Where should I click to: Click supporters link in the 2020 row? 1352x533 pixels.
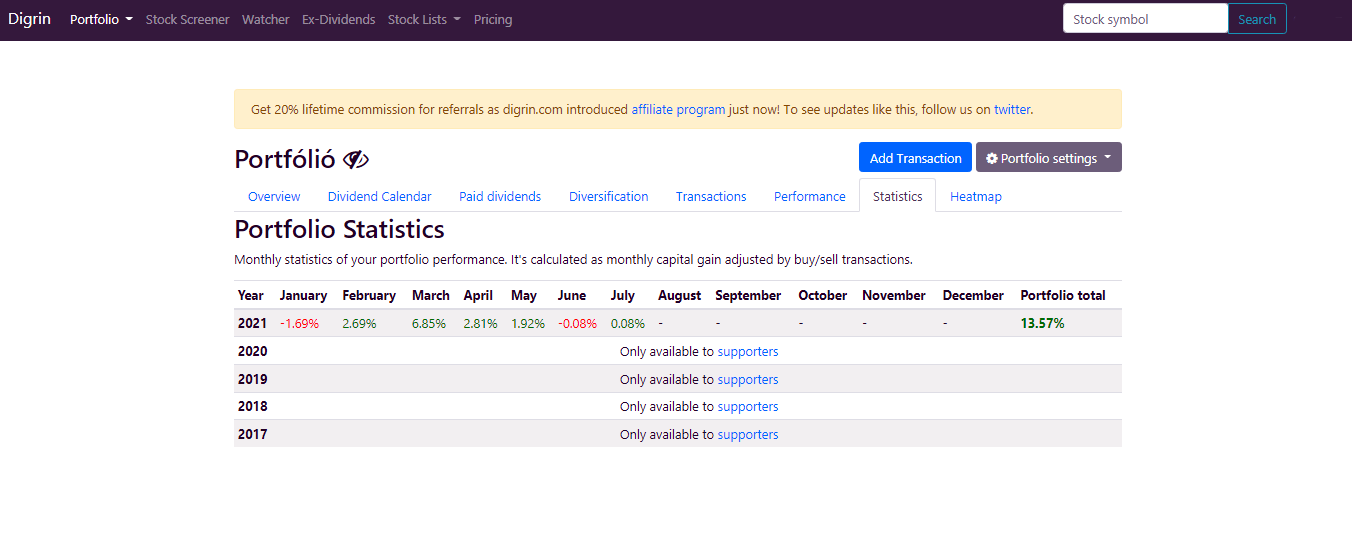[x=748, y=351]
